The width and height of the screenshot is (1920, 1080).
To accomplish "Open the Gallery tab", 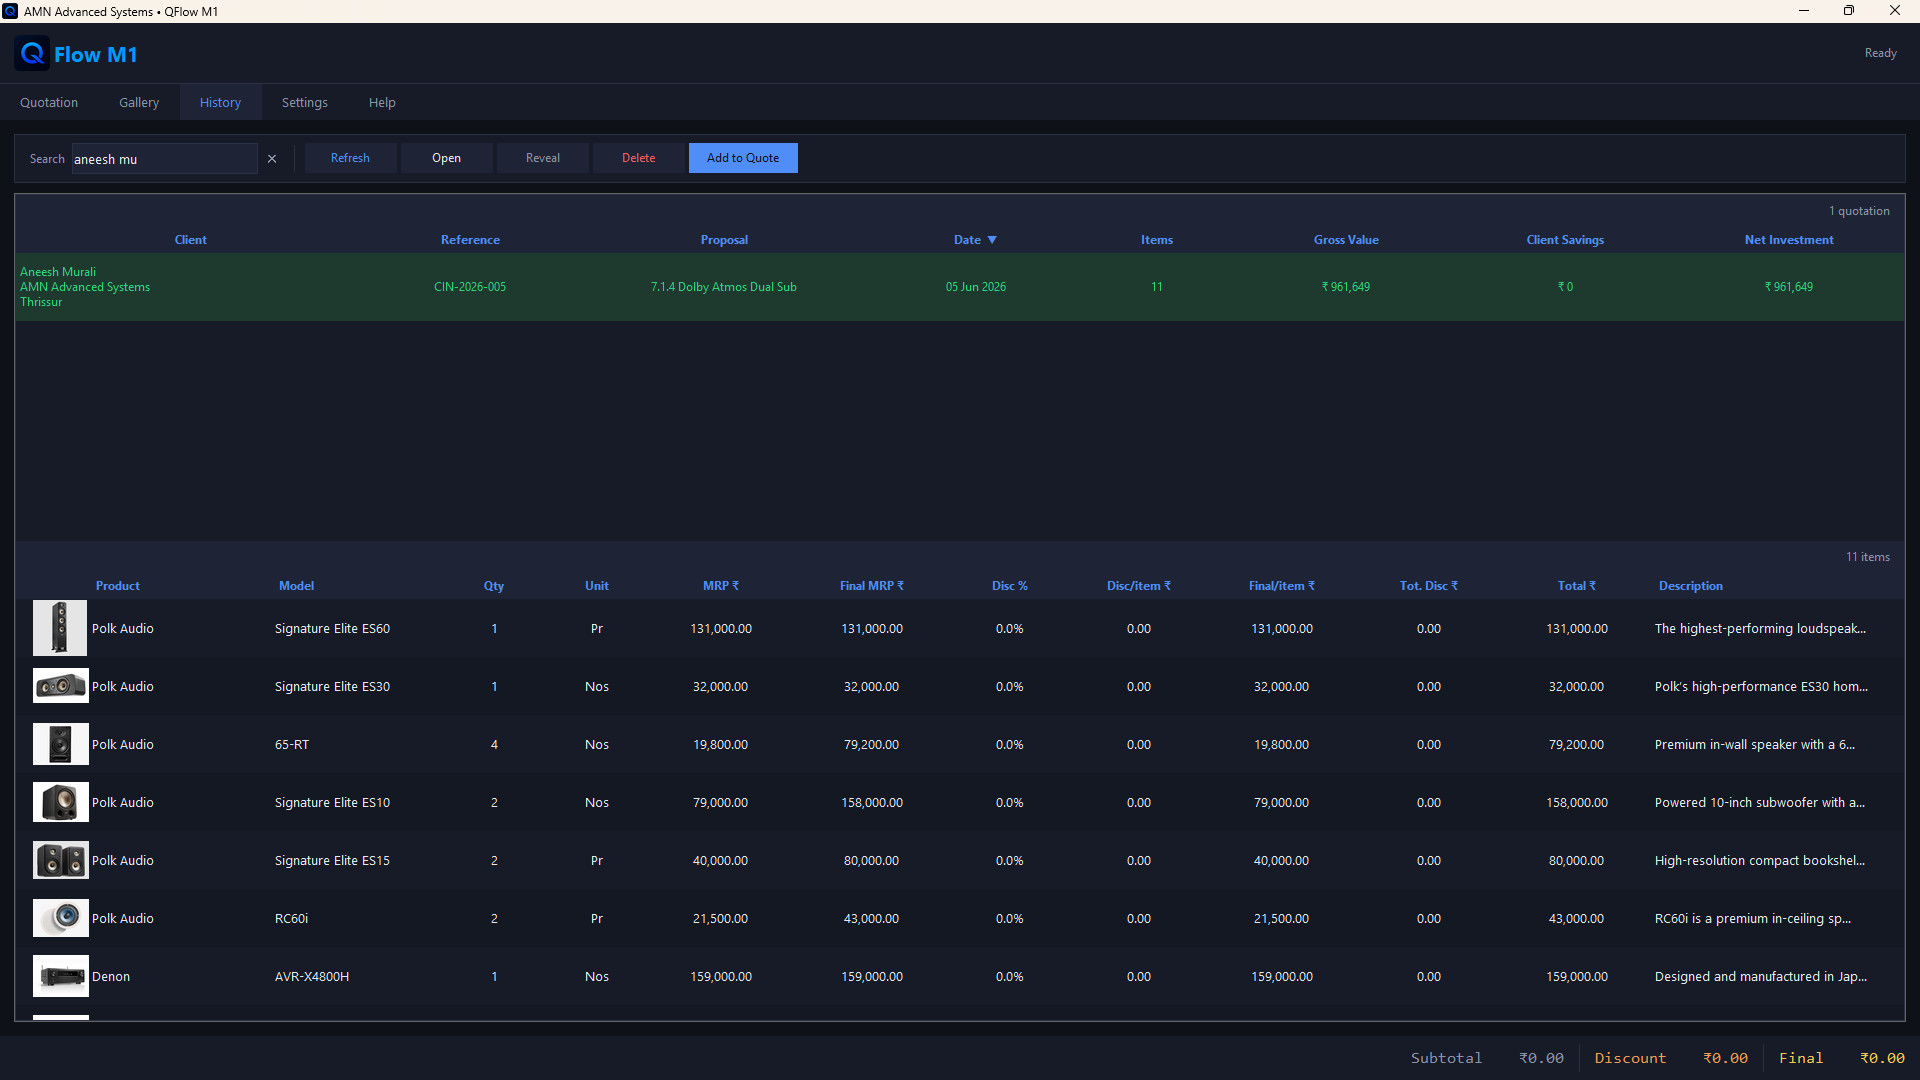I will point(139,102).
